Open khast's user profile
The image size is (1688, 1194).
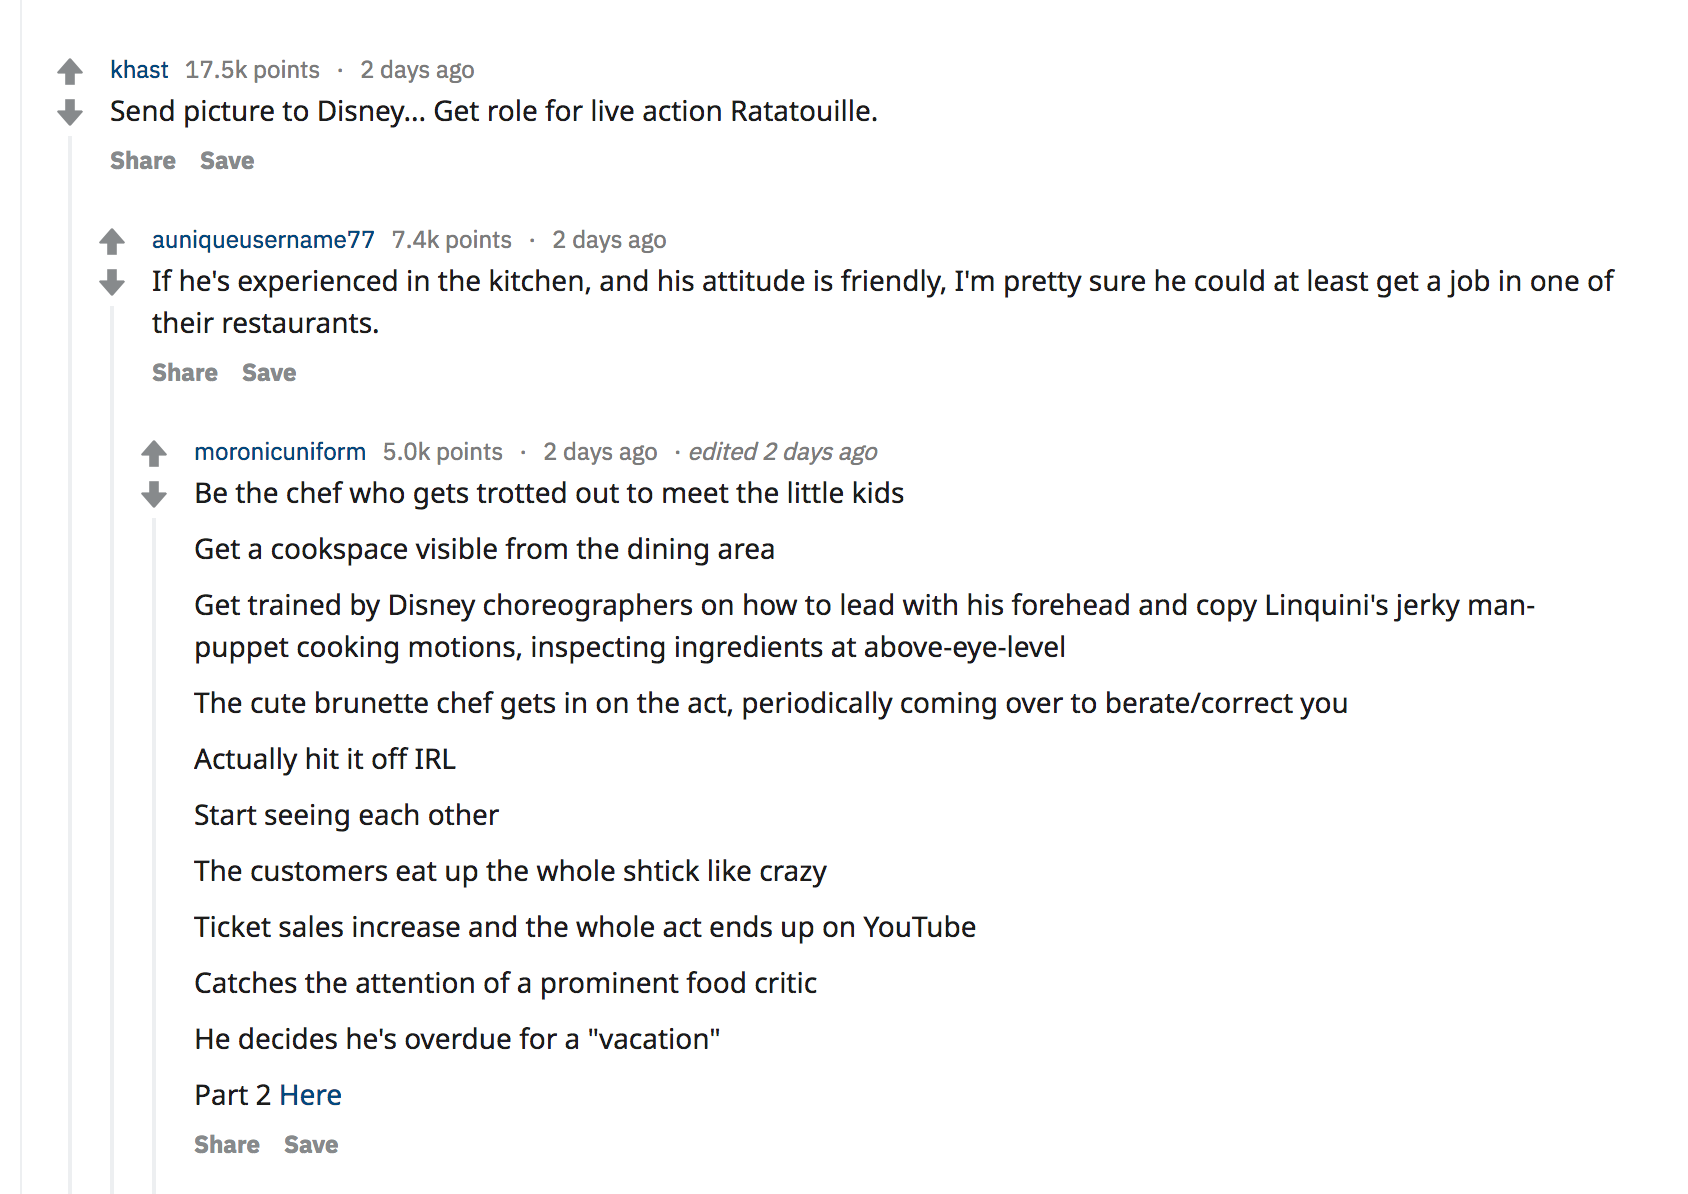pos(139,70)
